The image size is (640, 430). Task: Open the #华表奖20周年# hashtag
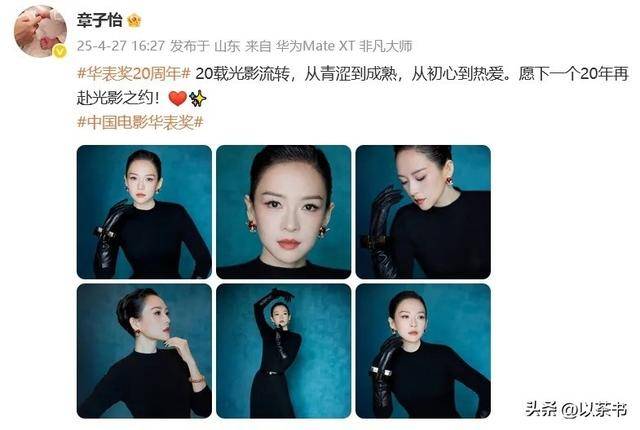(134, 74)
